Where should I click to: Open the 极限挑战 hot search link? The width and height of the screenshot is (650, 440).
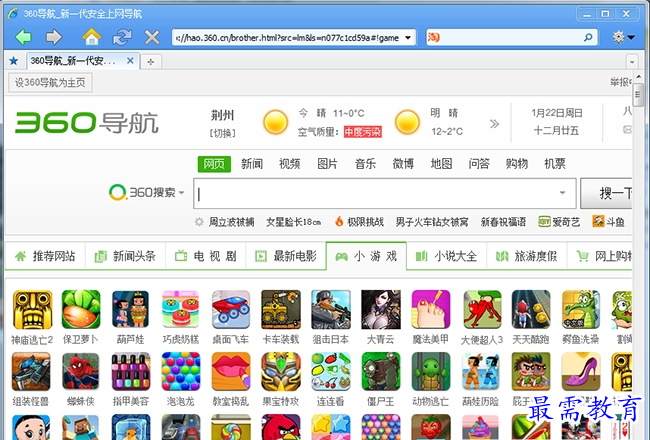click(x=365, y=222)
